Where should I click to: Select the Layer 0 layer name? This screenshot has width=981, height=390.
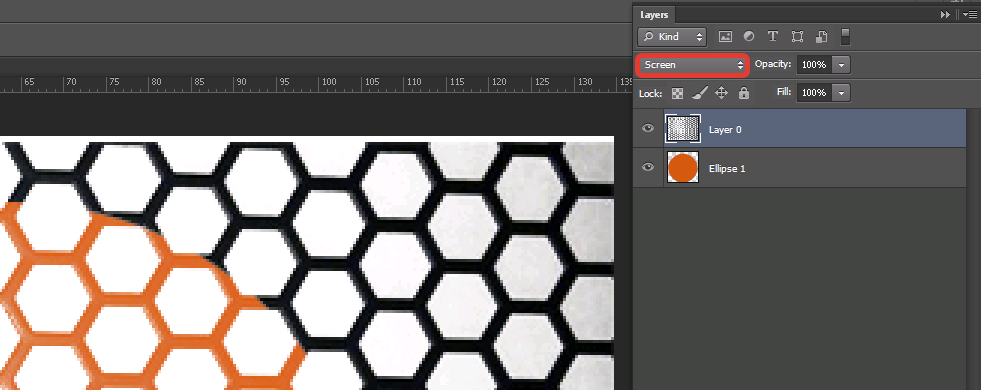[x=725, y=130]
